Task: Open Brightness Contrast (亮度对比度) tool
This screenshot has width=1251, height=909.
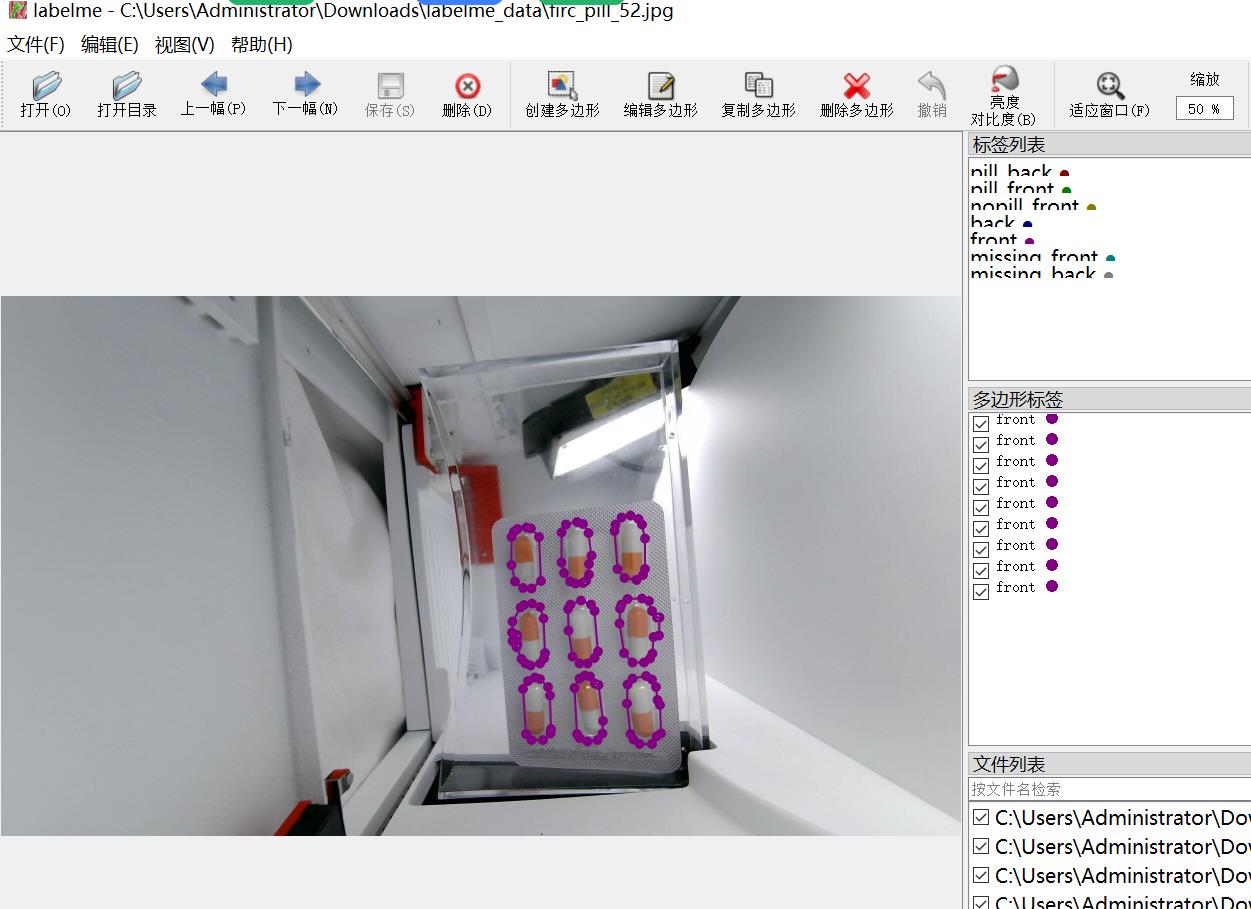Action: pyautogui.click(x=1003, y=94)
